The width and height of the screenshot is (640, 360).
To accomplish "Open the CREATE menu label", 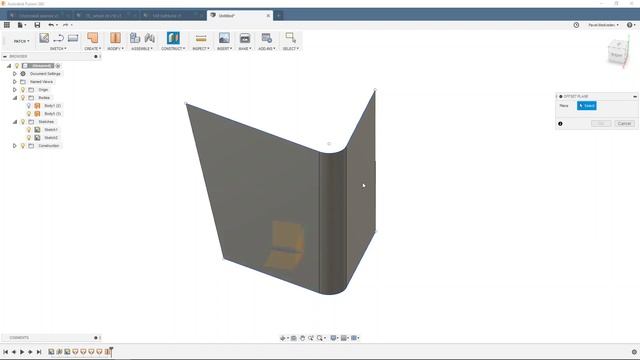I will [x=93, y=49].
